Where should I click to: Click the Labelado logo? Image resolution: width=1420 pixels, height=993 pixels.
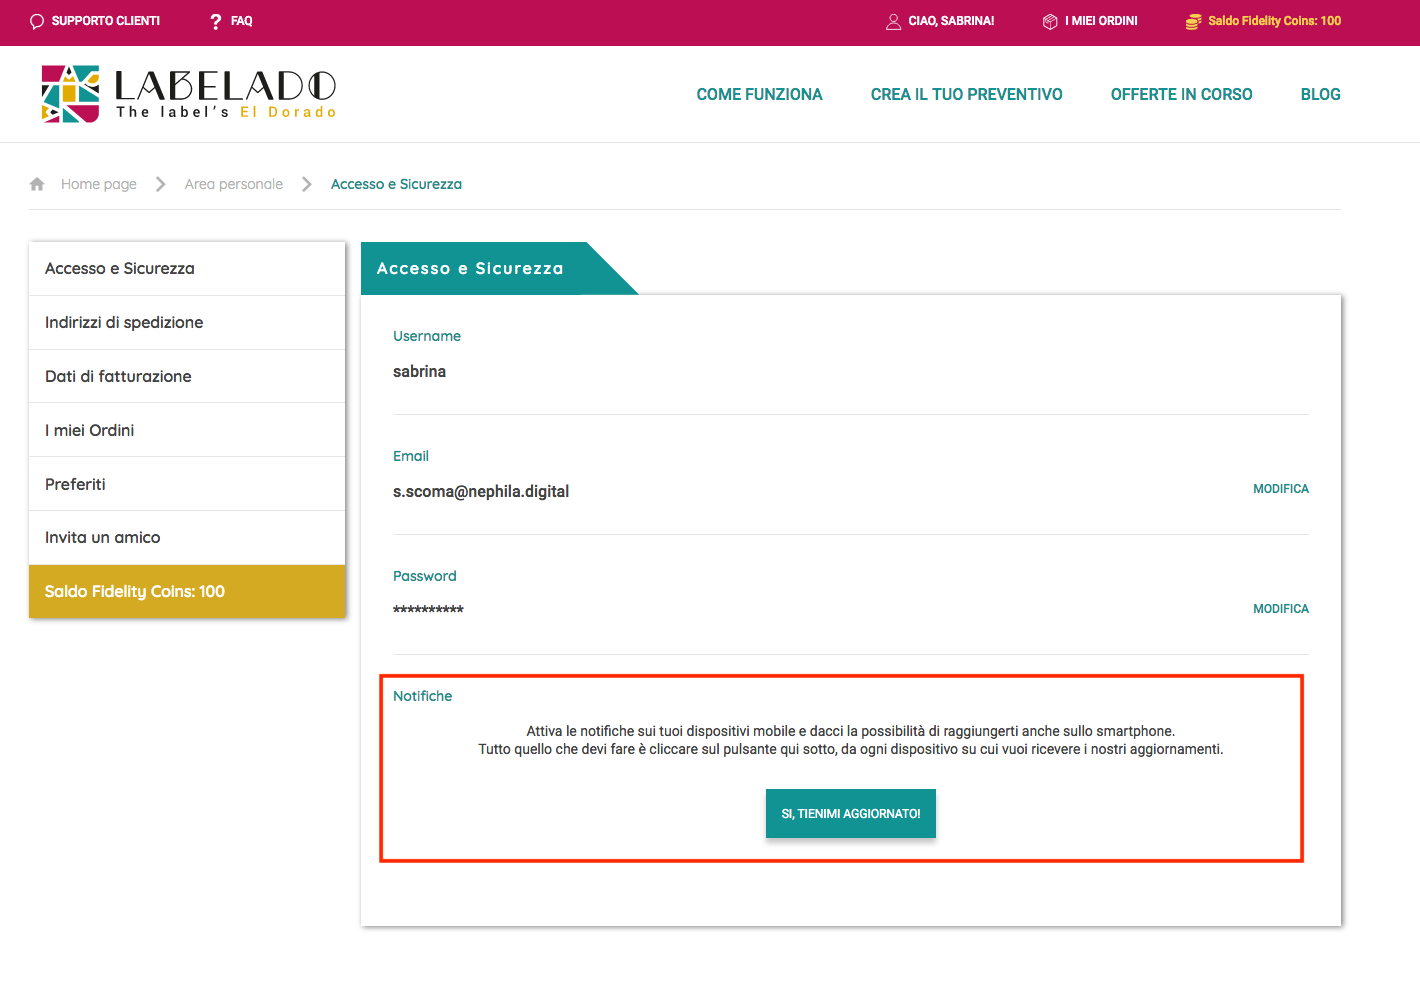pyautogui.click(x=188, y=94)
